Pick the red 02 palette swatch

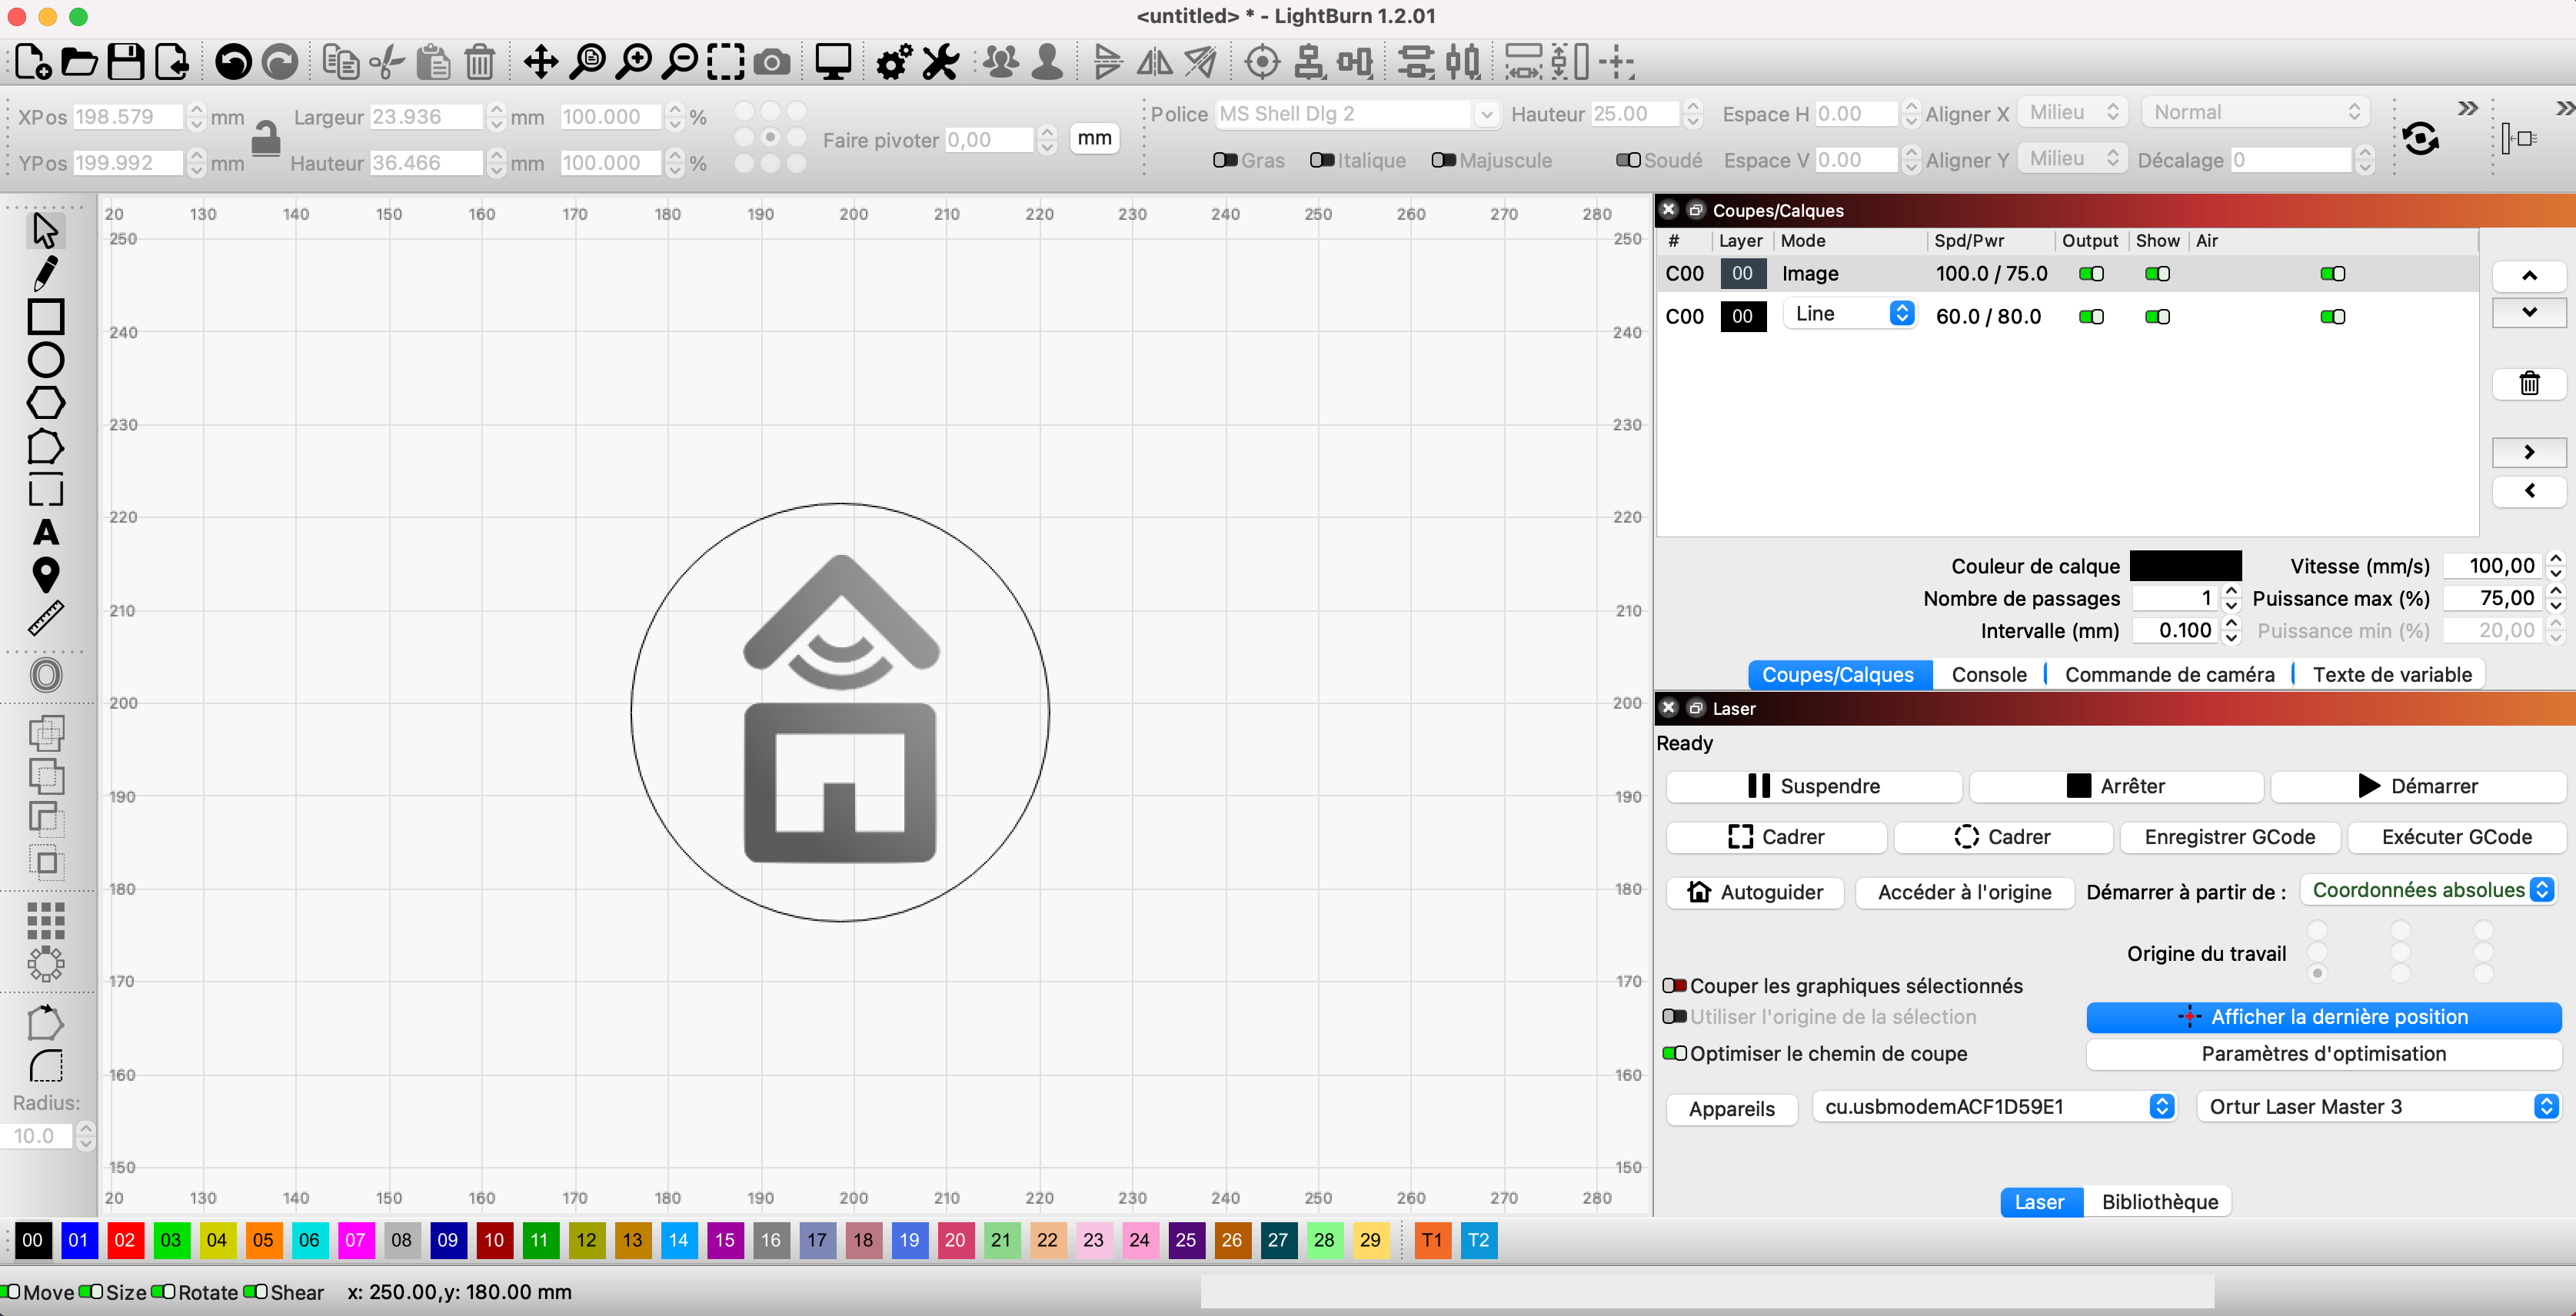[125, 1239]
